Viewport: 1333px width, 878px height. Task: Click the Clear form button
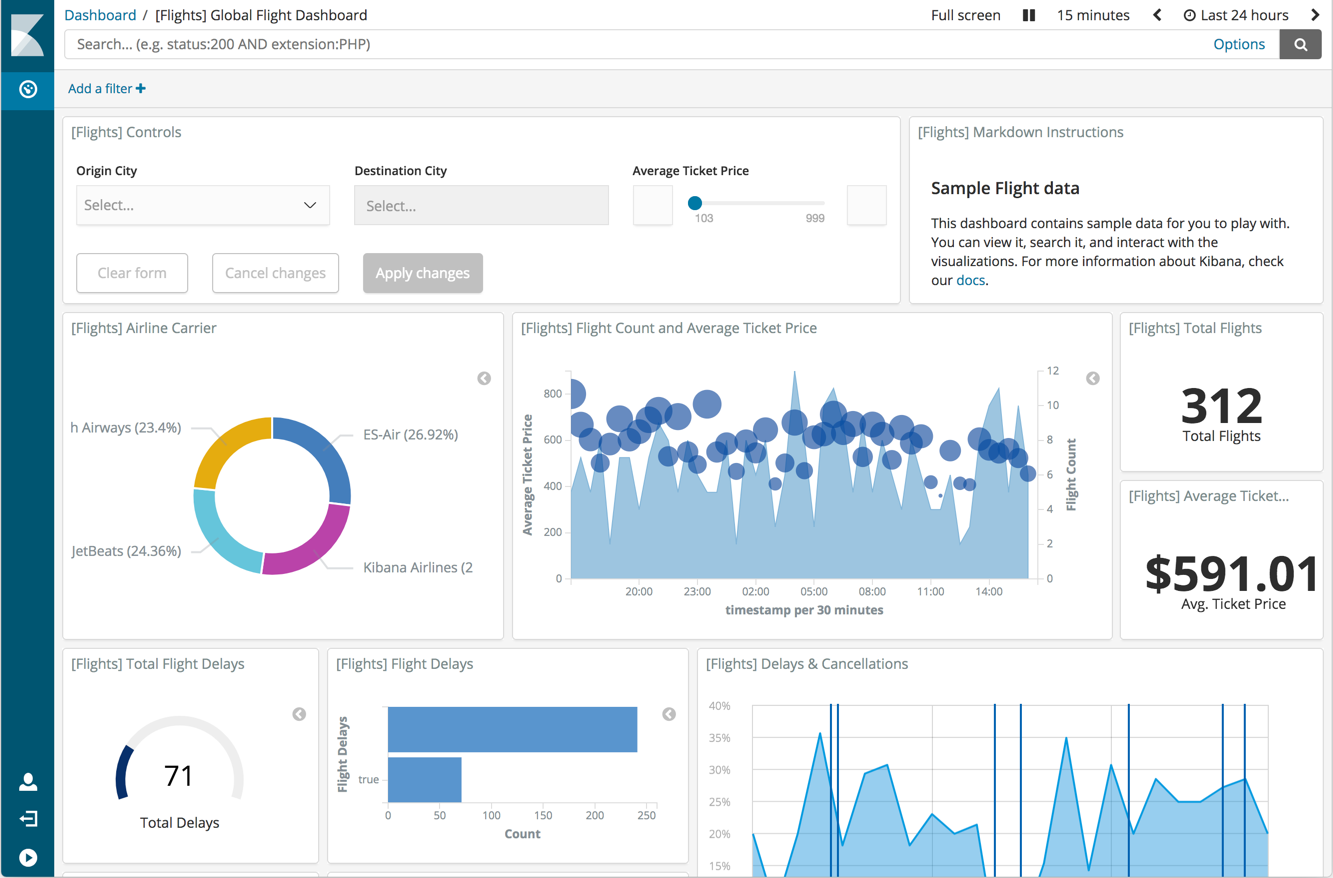(x=132, y=273)
